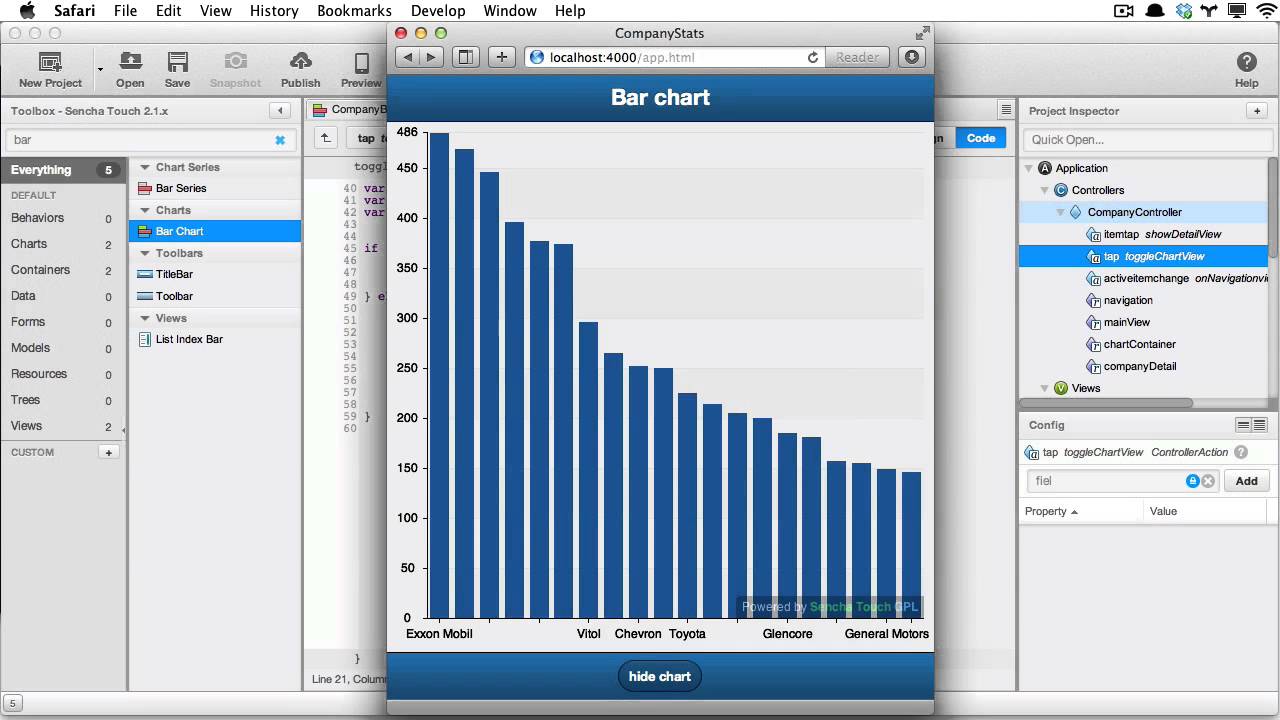Select the List Index Bar component
The width and height of the screenshot is (1280, 720).
215,339
